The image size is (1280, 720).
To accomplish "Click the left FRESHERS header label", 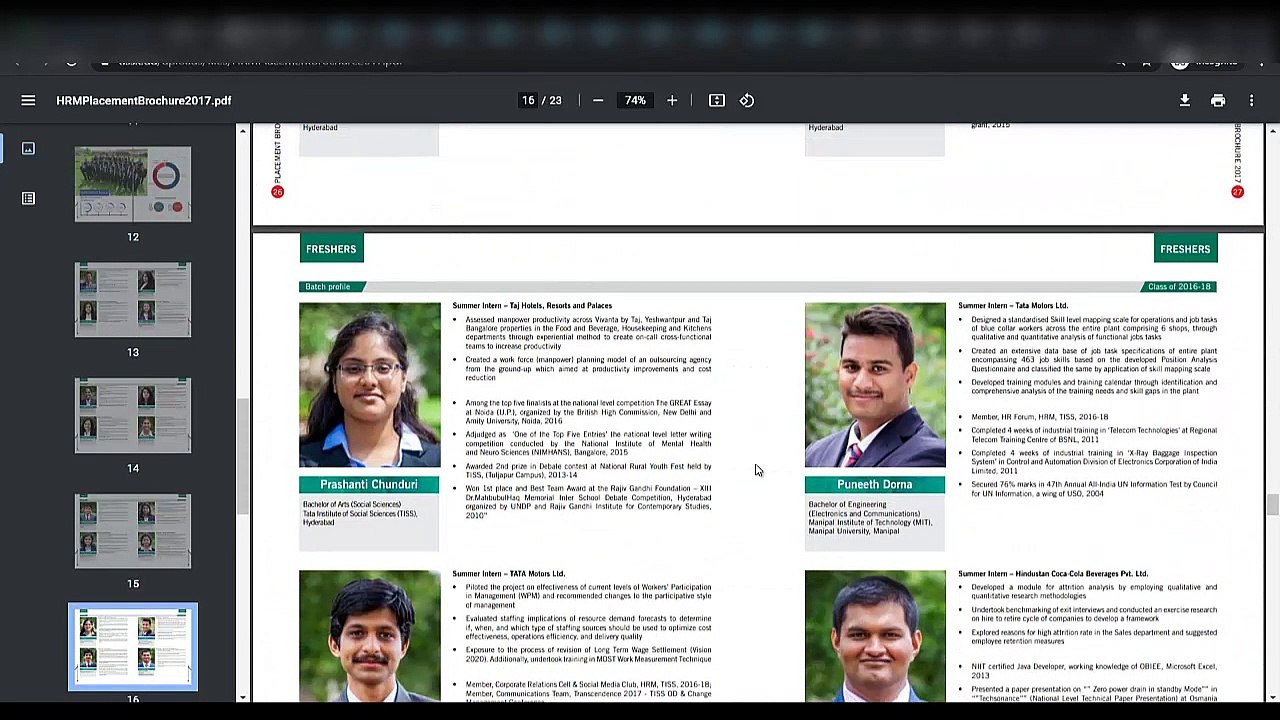I will (331, 249).
